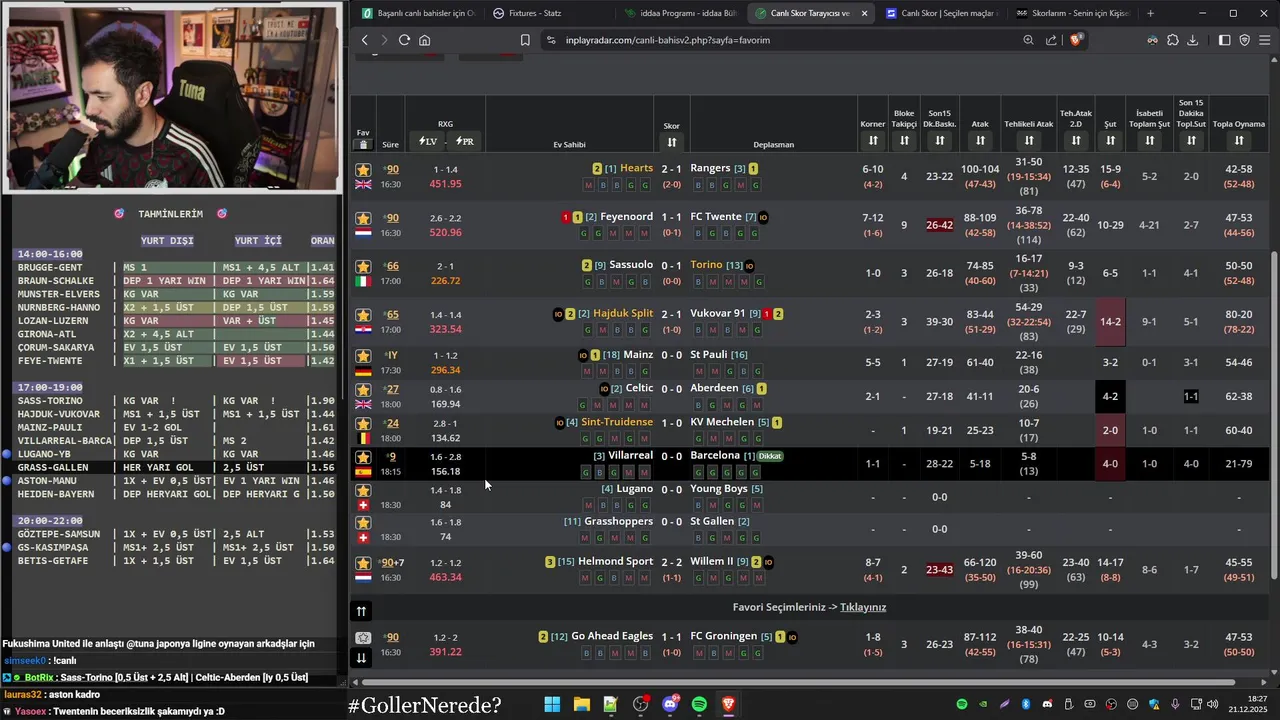Open Brave VPN shield icon in toolbar
1280x720 pixels.
pos(1245,40)
